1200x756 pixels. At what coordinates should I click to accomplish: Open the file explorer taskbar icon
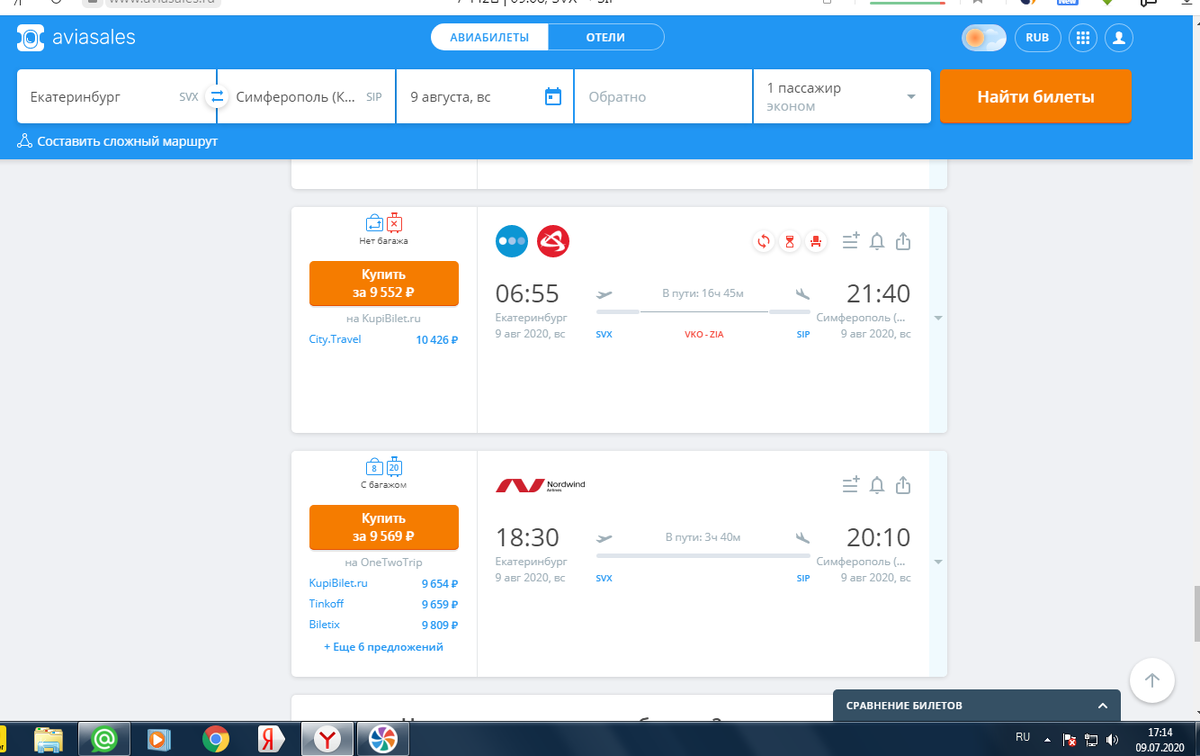pyautogui.click(x=48, y=740)
